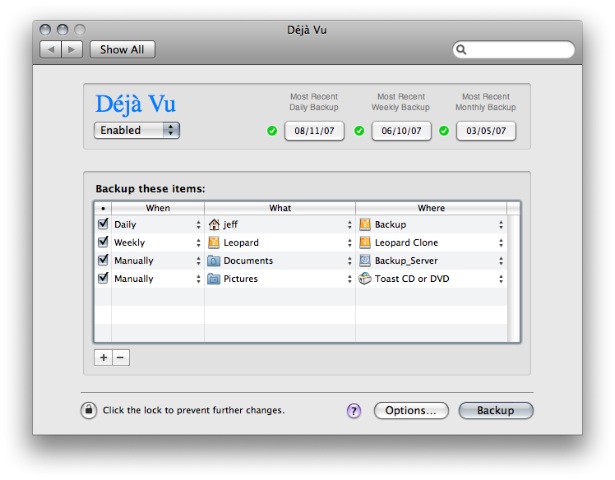Change the Leopard Clone destination popup
The width and height of the screenshot is (615, 480).
click(431, 243)
